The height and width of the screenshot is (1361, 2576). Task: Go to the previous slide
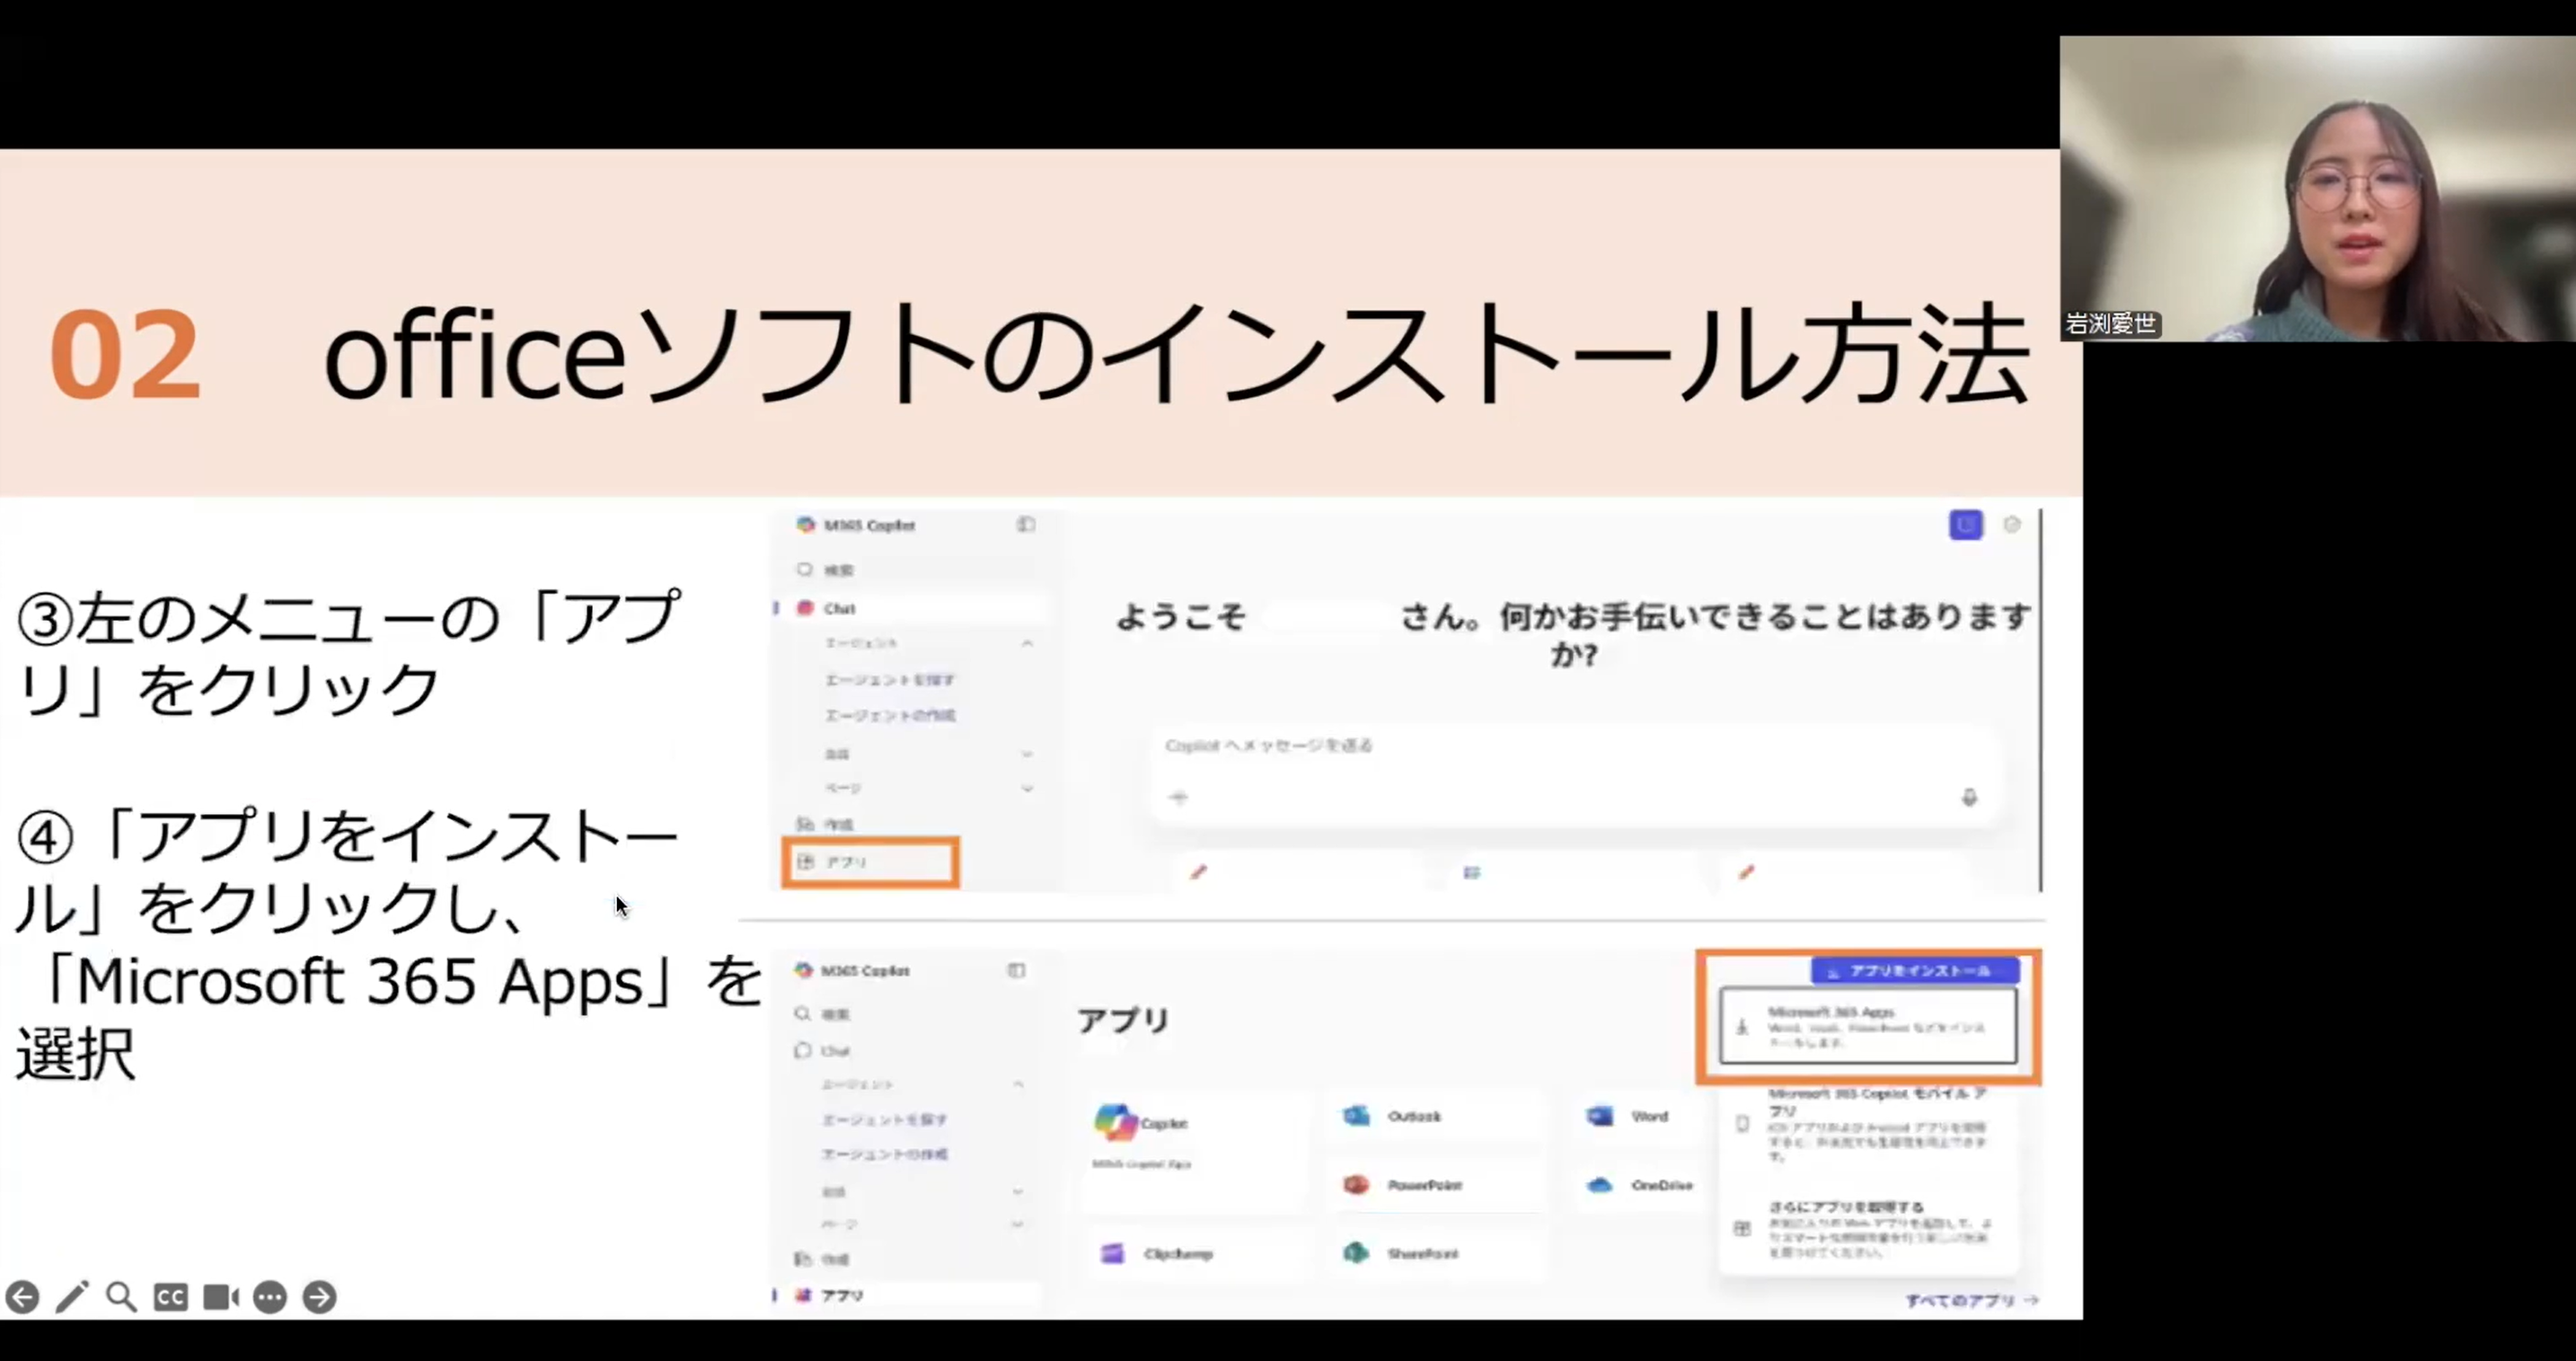tap(22, 1297)
